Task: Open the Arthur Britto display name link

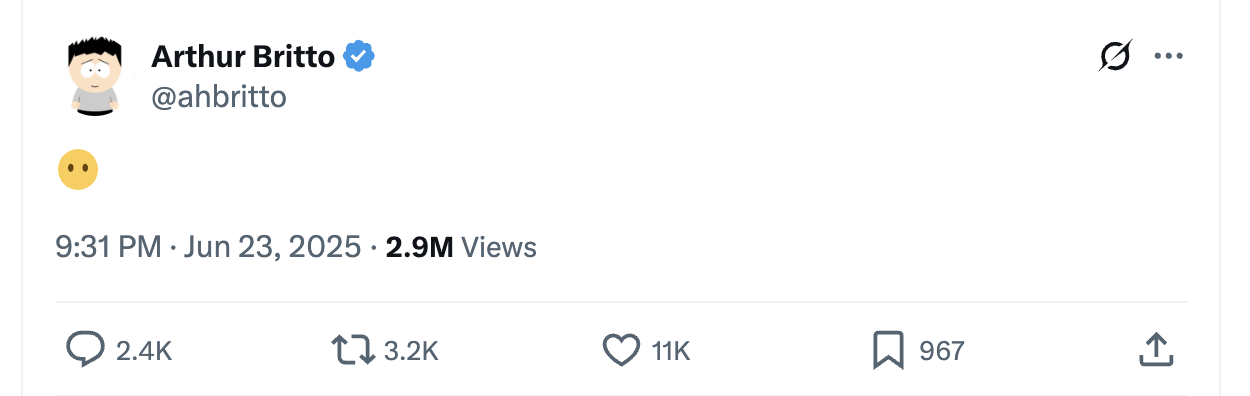Action: pyautogui.click(x=243, y=57)
